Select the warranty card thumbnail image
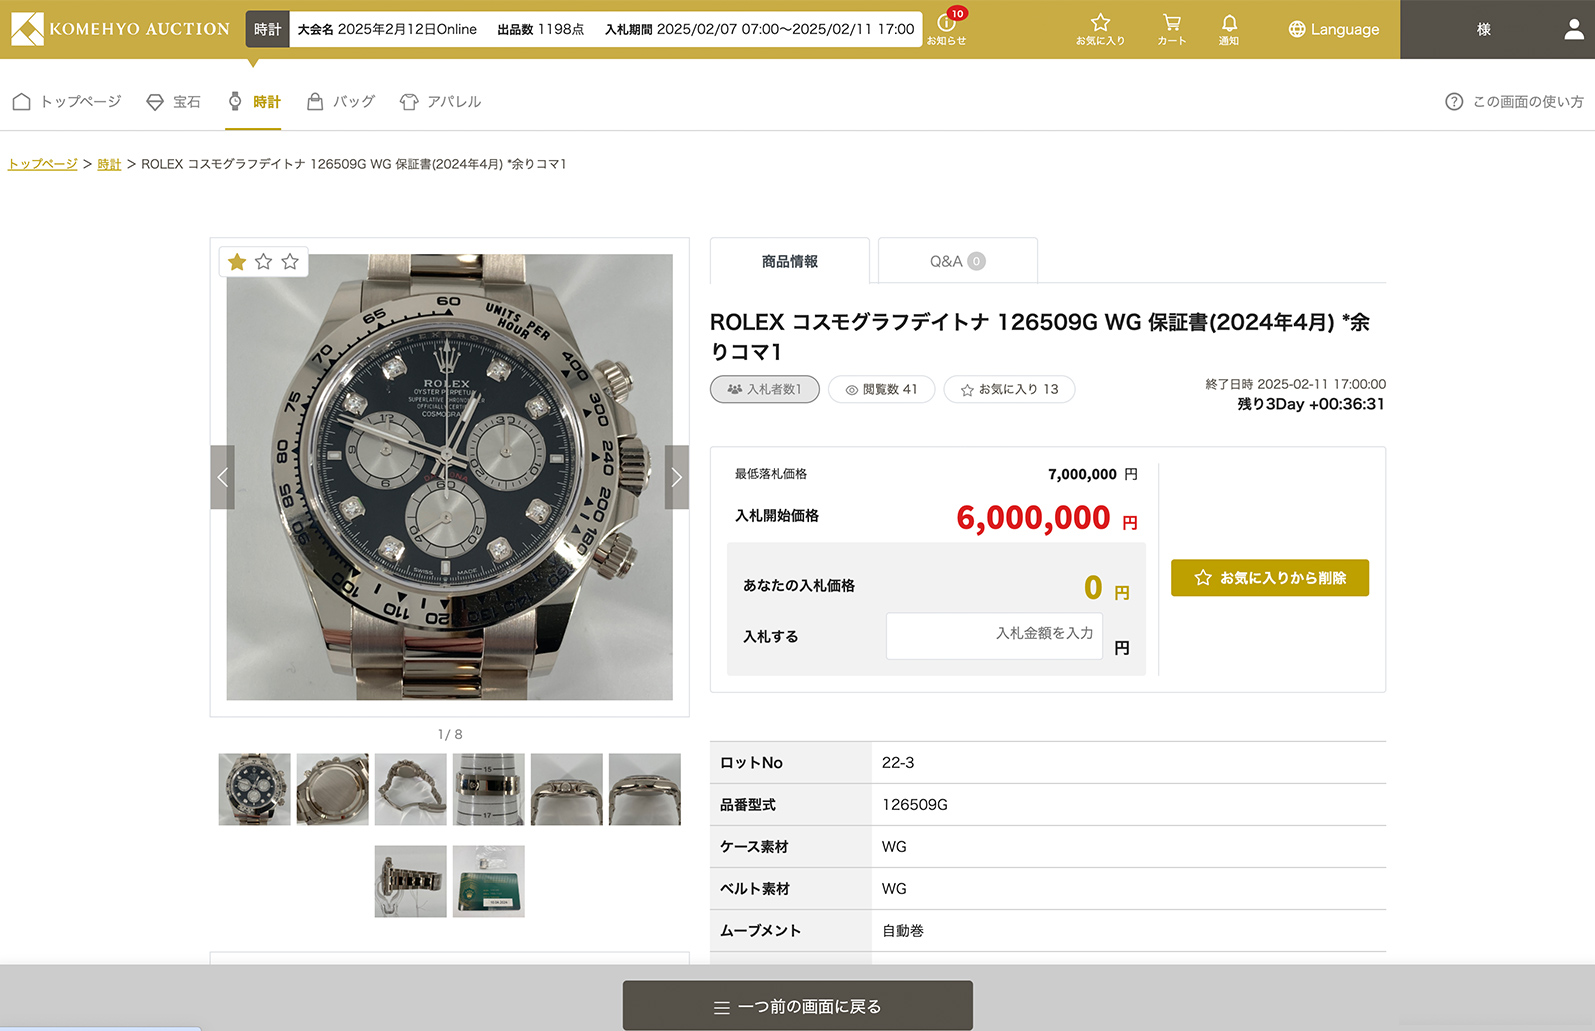Image resolution: width=1595 pixels, height=1031 pixels. (488, 882)
